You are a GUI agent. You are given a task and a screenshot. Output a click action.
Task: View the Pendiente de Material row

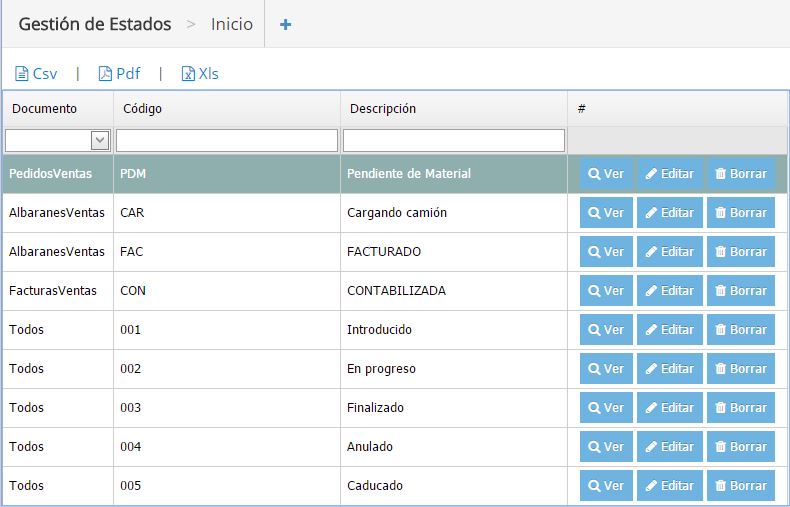click(x=606, y=174)
